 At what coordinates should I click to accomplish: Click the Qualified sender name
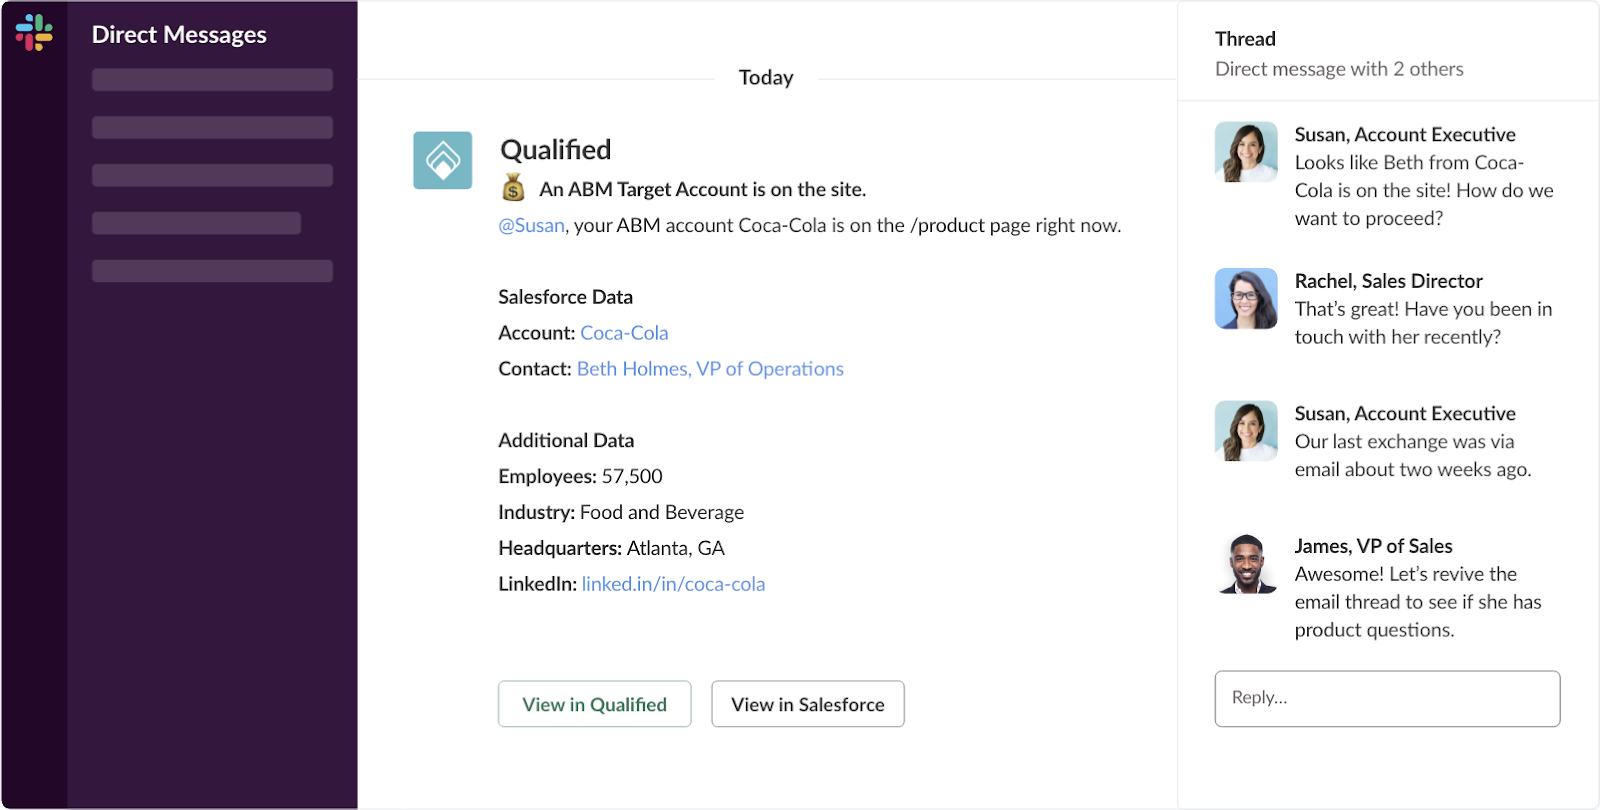click(555, 150)
